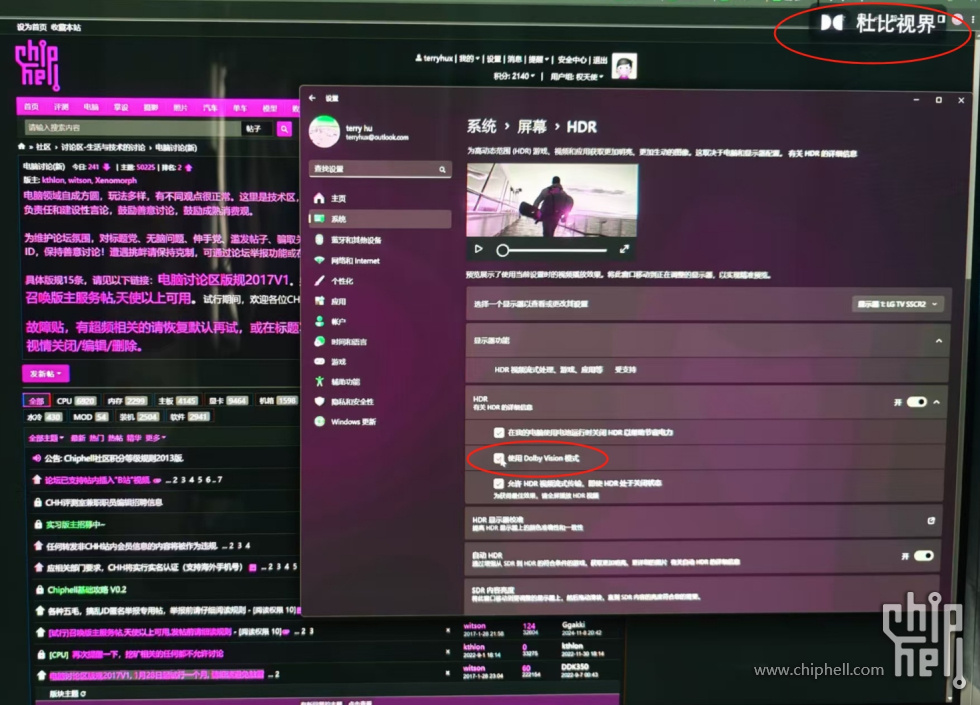Collapse the HDR options section chevron
Image resolution: width=980 pixels, height=705 pixels.
(x=936, y=402)
